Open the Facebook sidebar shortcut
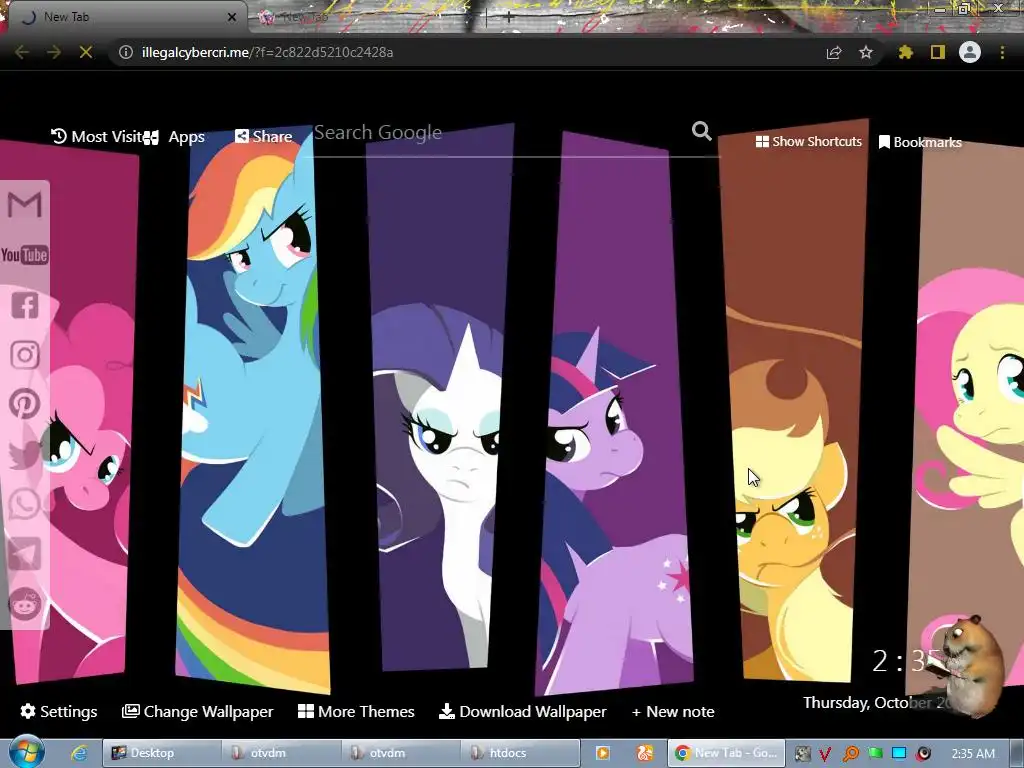This screenshot has width=1024, height=768. point(25,305)
